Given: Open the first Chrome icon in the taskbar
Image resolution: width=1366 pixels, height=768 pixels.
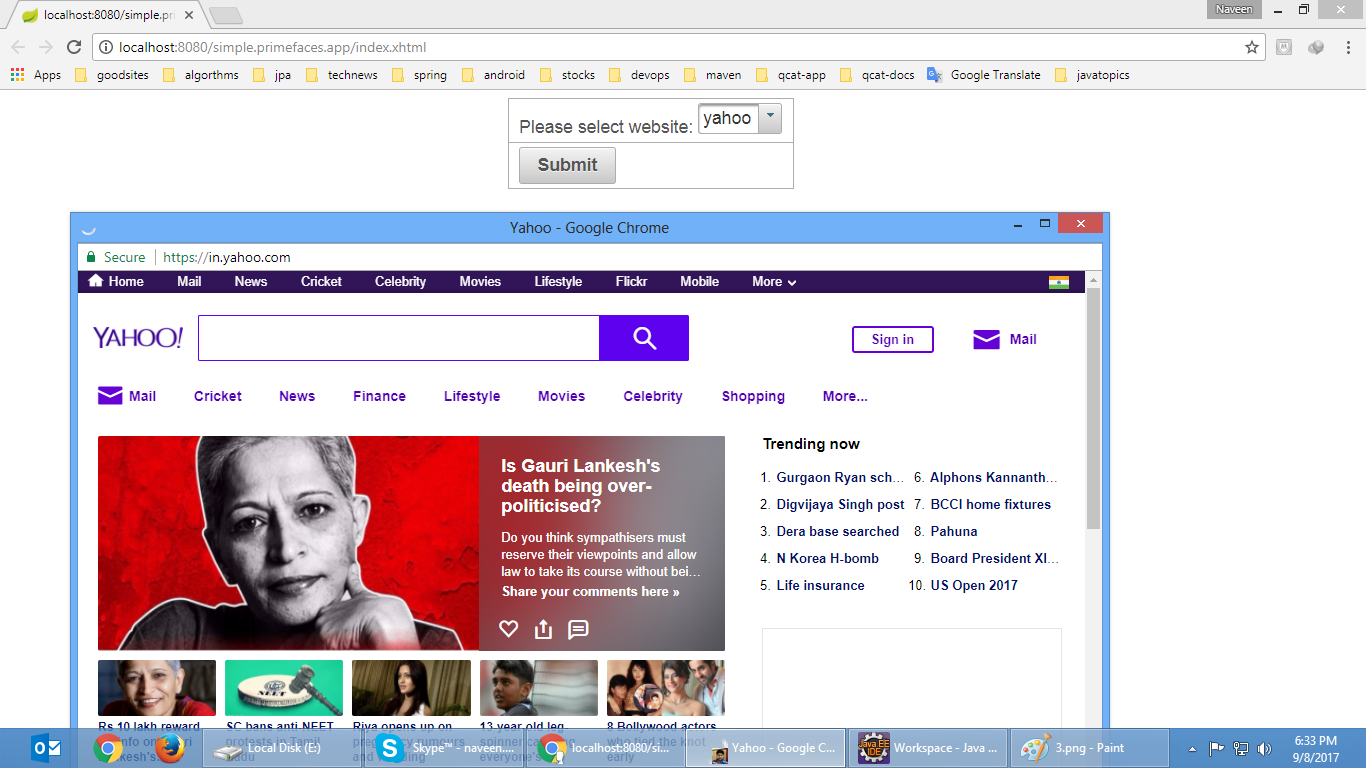Looking at the screenshot, I should click(x=108, y=748).
